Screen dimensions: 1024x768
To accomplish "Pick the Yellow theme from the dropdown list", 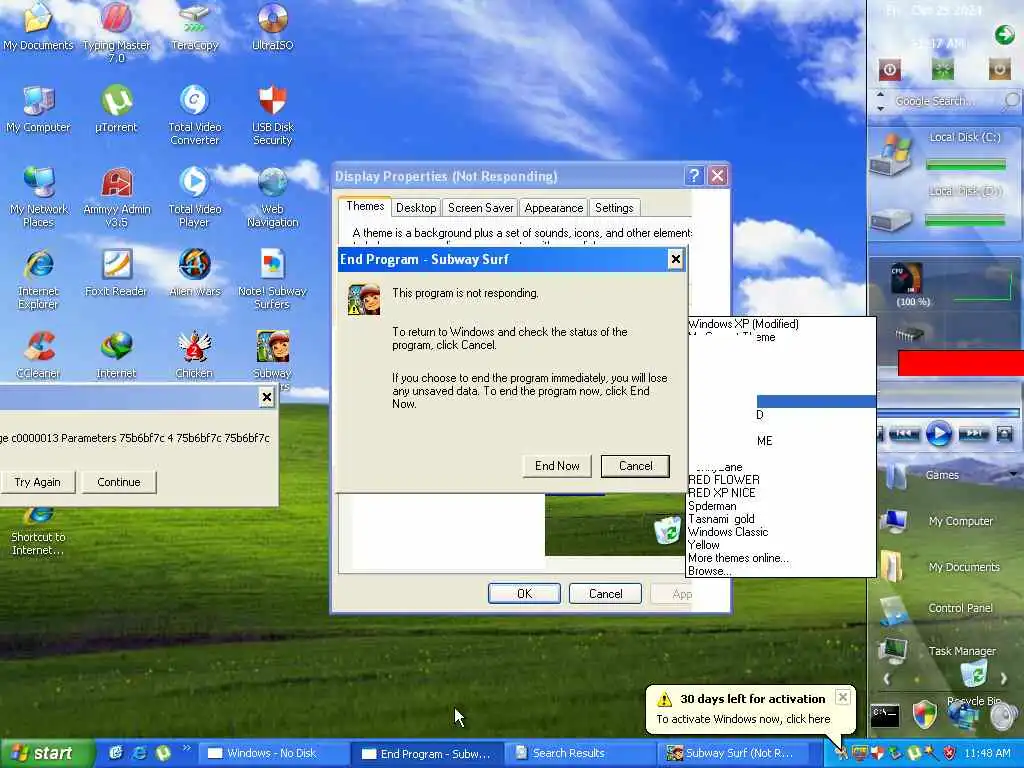I will pyautogui.click(x=781, y=545).
